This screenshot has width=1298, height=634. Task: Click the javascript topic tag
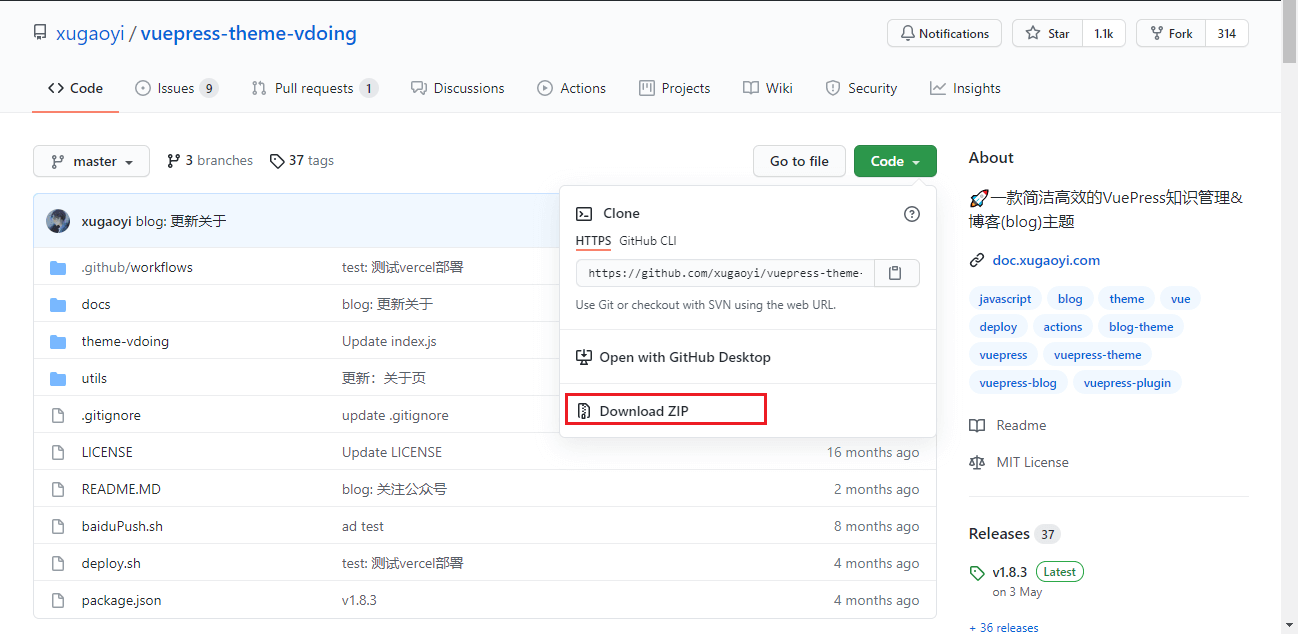pos(1005,299)
